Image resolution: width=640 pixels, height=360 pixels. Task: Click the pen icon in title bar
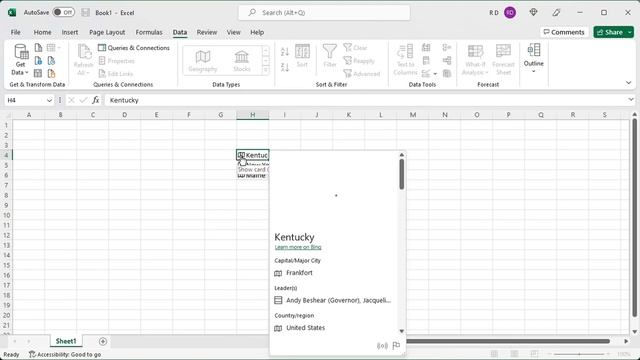(x=556, y=13)
